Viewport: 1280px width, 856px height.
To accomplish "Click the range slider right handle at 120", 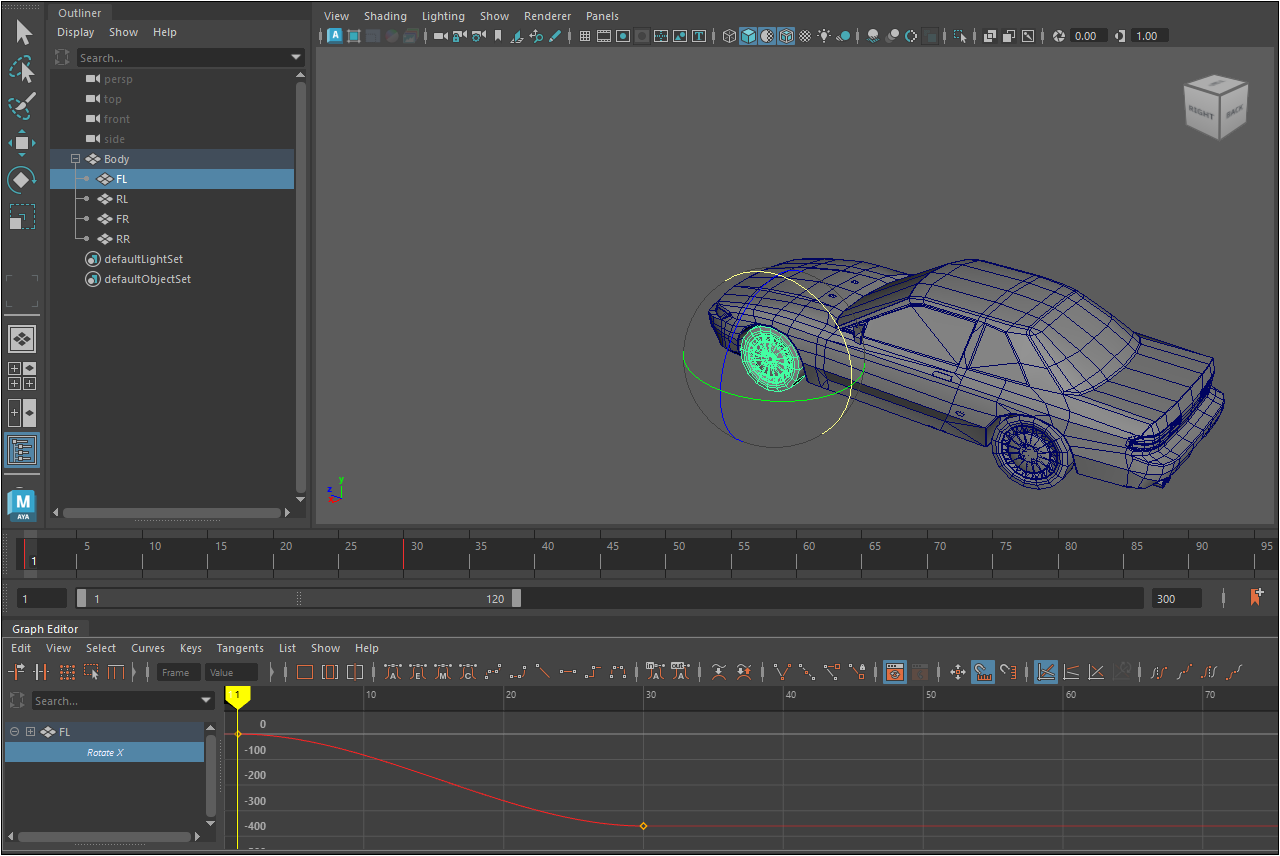I will click(516, 598).
